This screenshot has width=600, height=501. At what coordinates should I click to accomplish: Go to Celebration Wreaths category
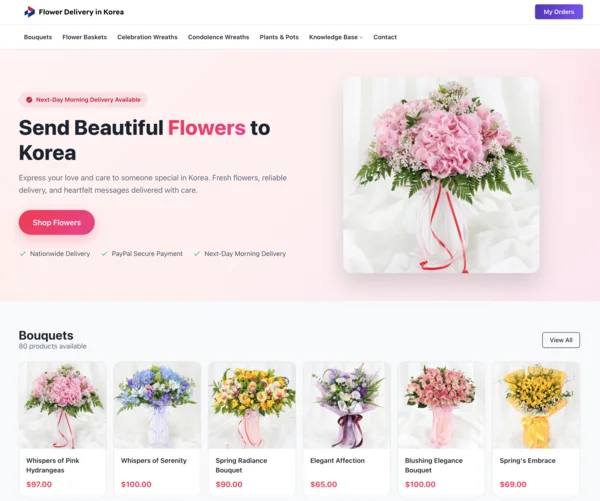147,37
